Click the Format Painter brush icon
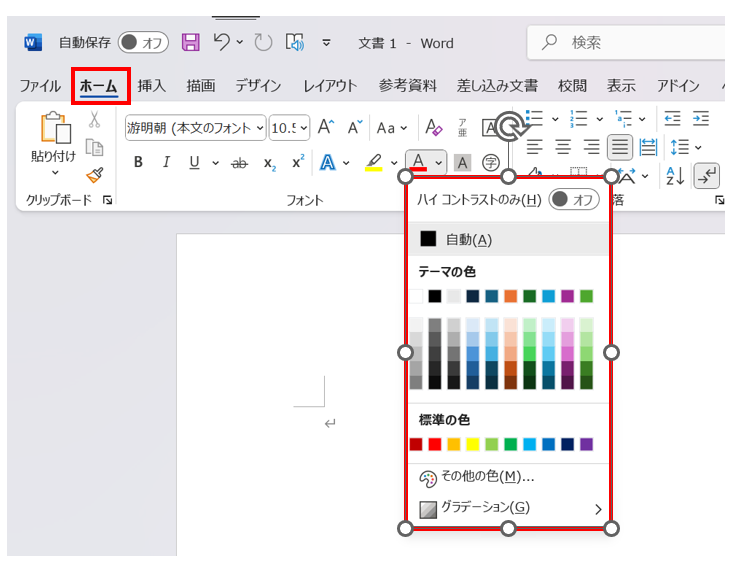The width and height of the screenshot is (736, 572). coord(95,175)
